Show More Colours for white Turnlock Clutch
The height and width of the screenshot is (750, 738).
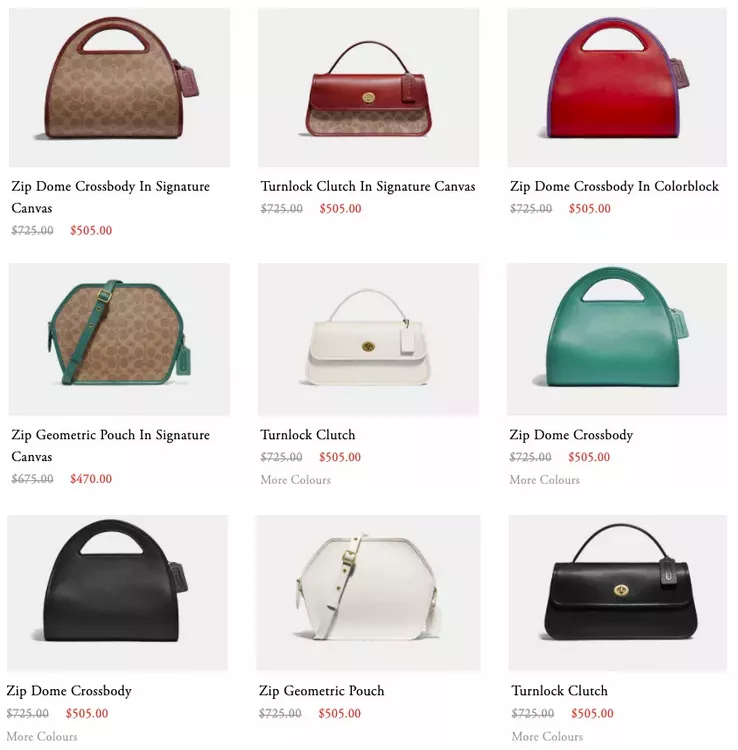coord(296,480)
